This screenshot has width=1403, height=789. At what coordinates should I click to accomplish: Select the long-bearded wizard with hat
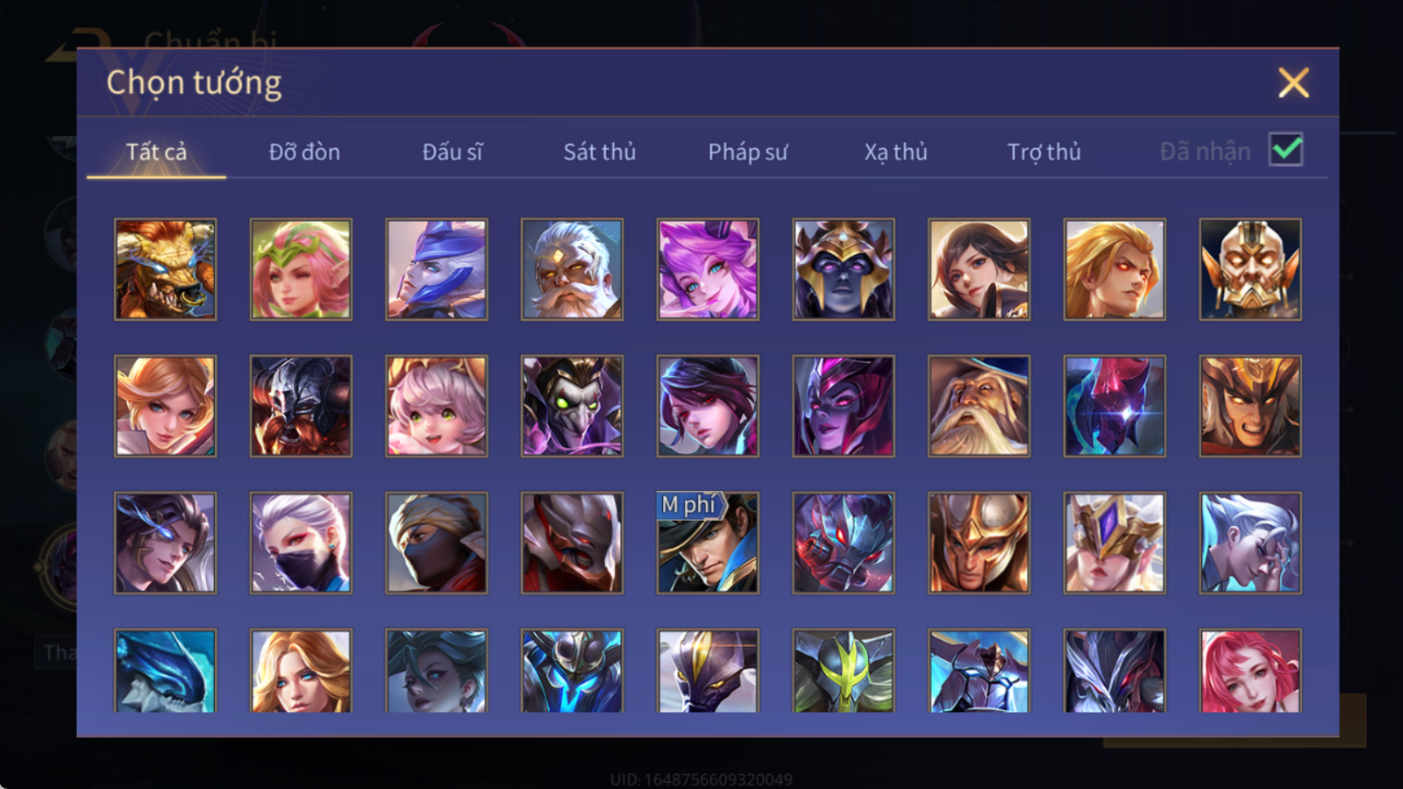pos(979,406)
